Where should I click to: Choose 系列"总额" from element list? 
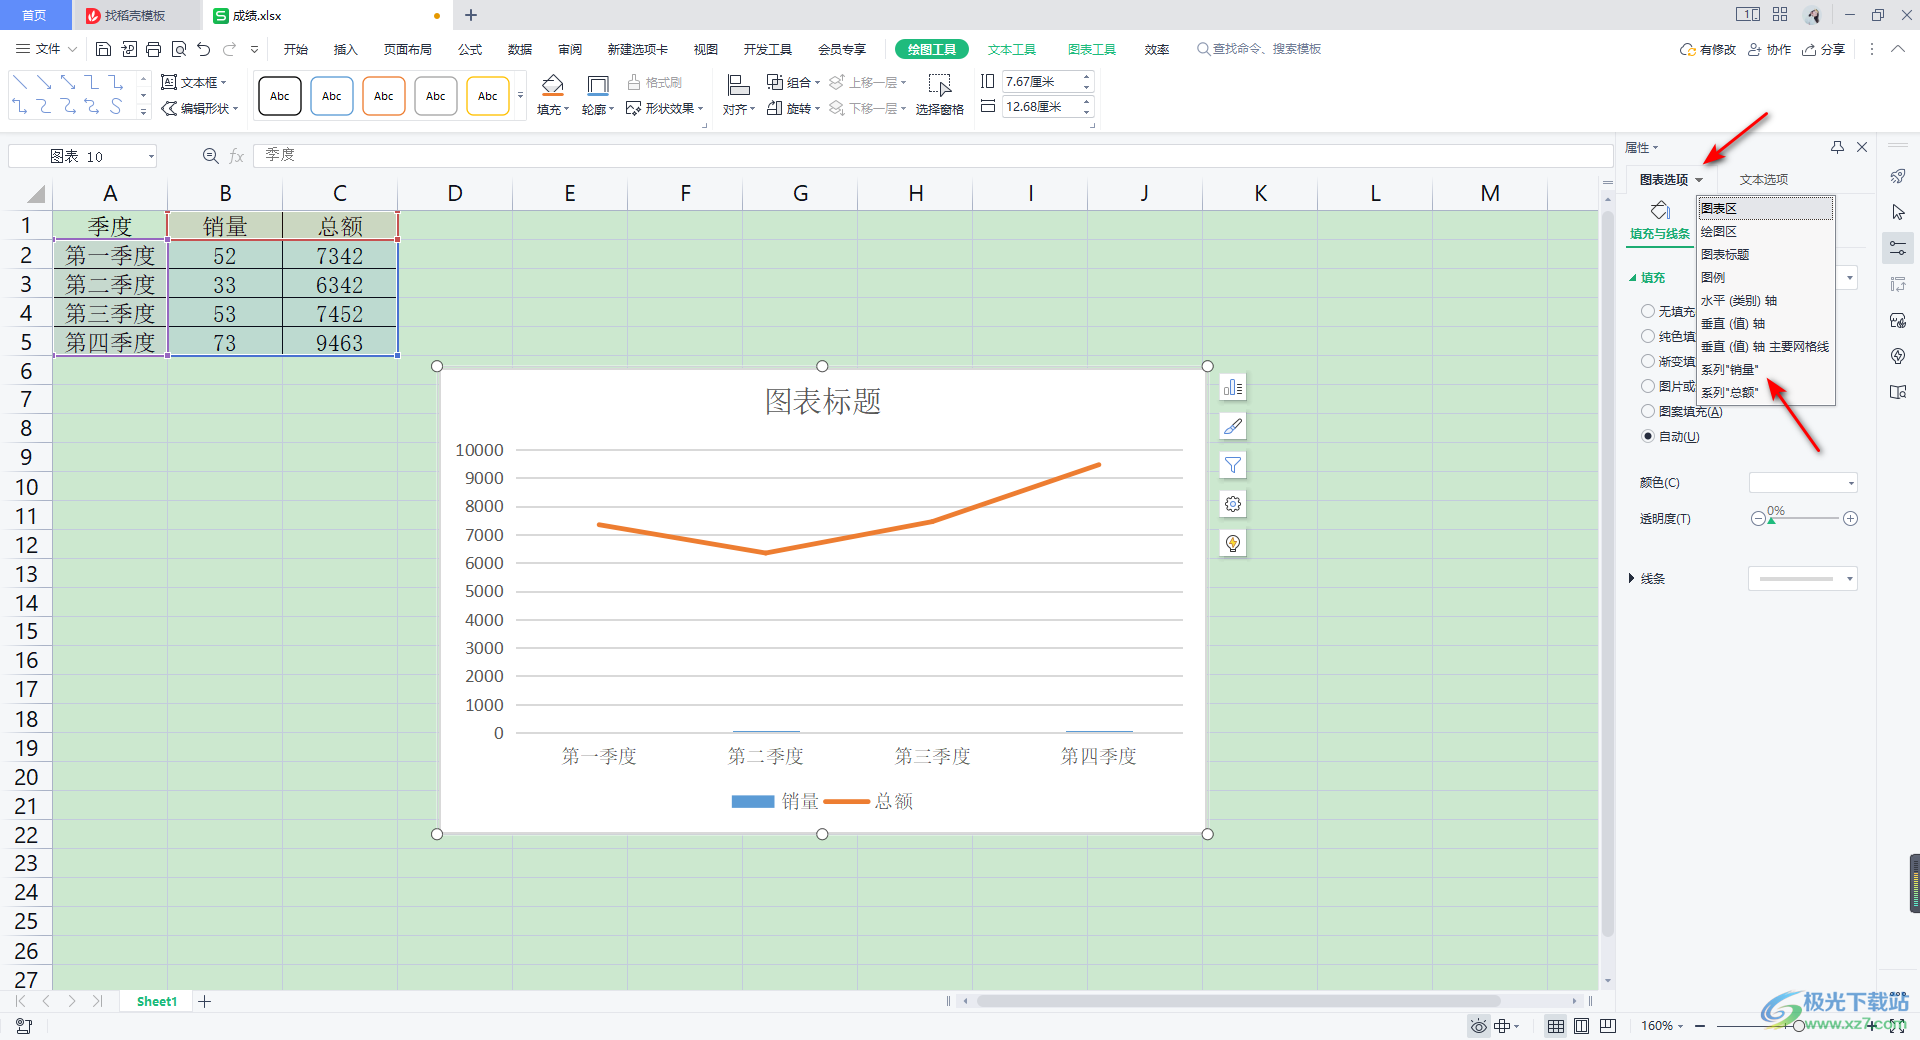tap(1766, 392)
